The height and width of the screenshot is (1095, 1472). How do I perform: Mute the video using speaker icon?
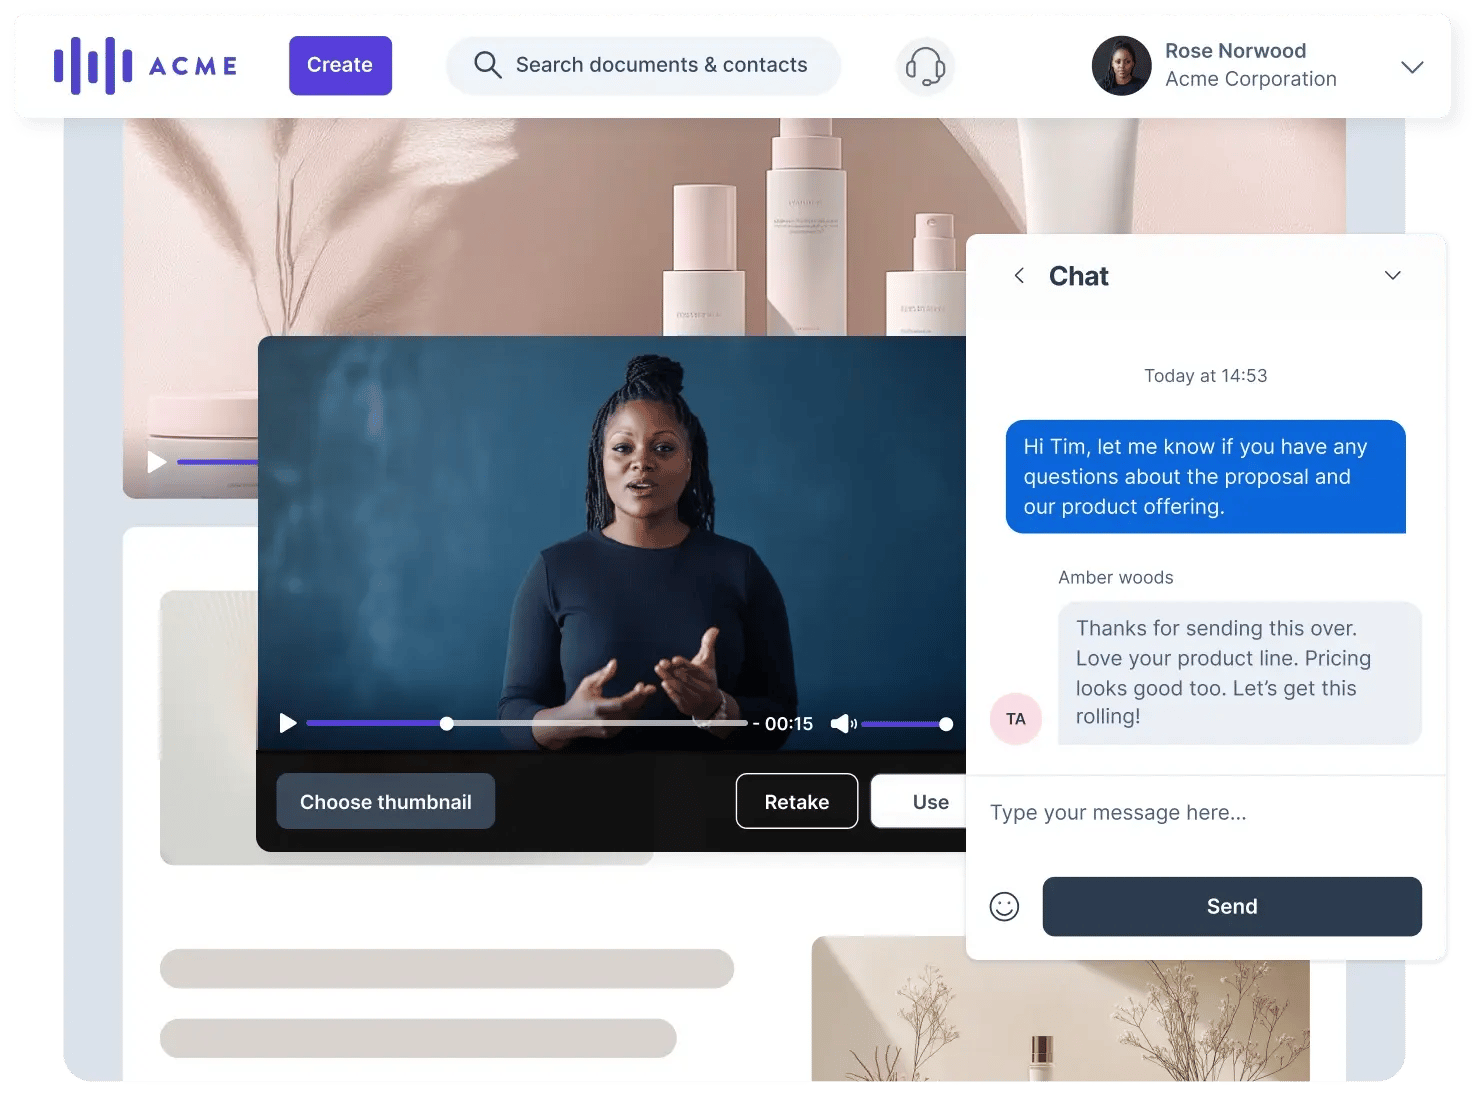pos(842,724)
